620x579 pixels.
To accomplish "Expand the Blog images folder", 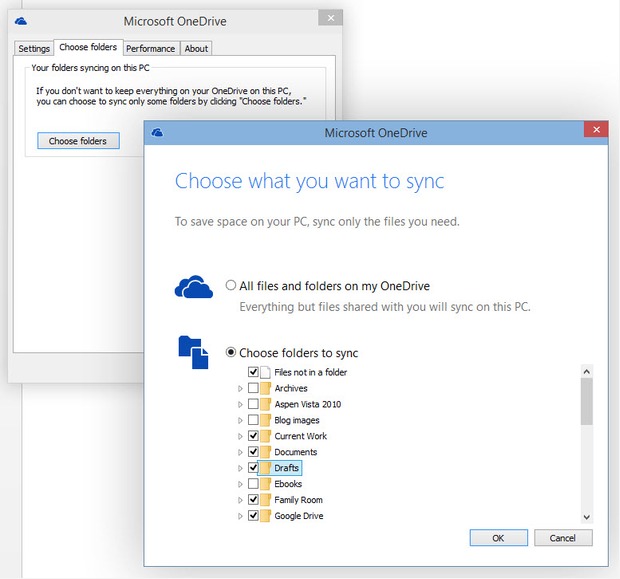I will point(240,420).
